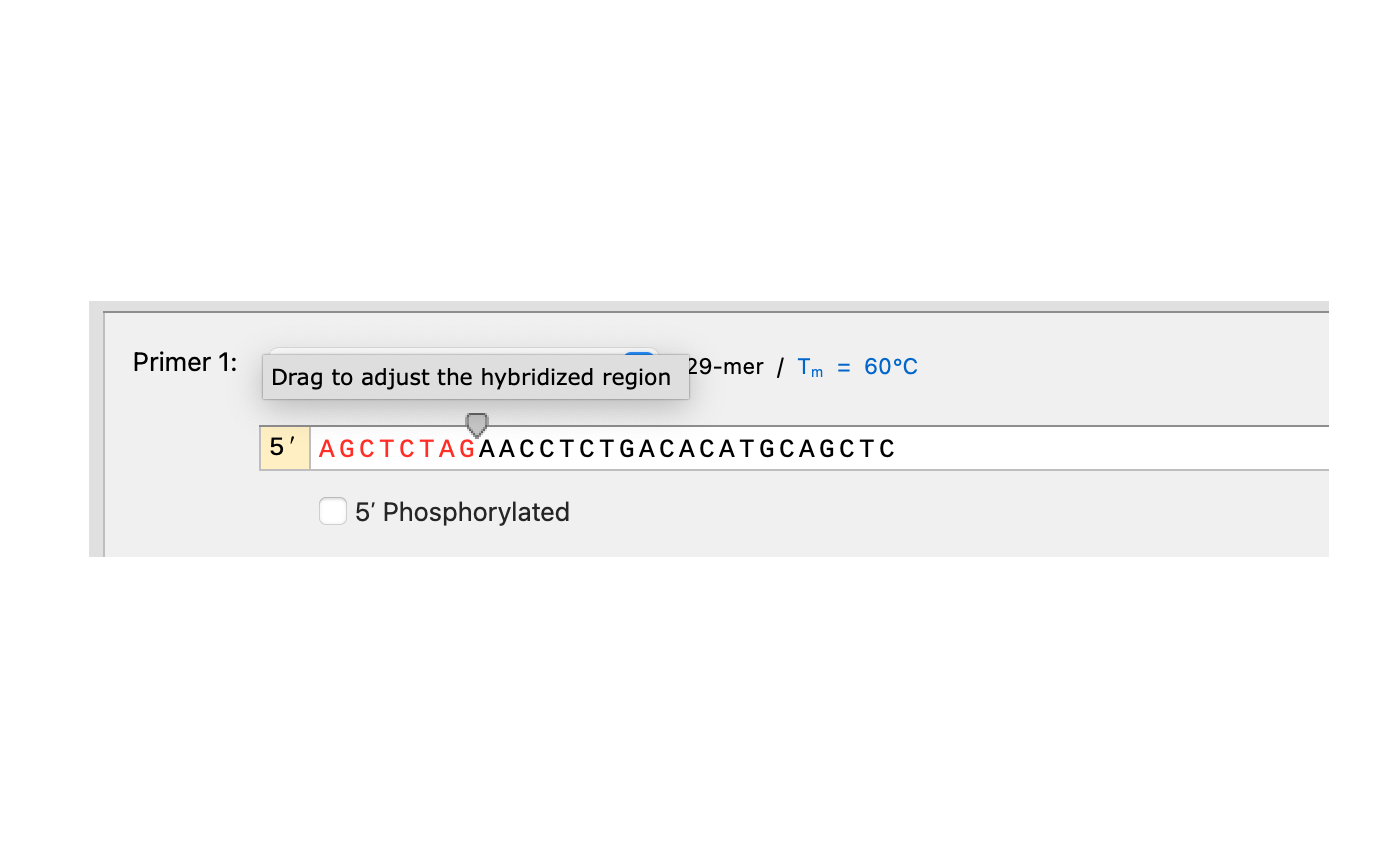Screen dimensions: 1381x858
Task: Enable the 5′ Phosphorylated checkbox
Action: (x=333, y=511)
